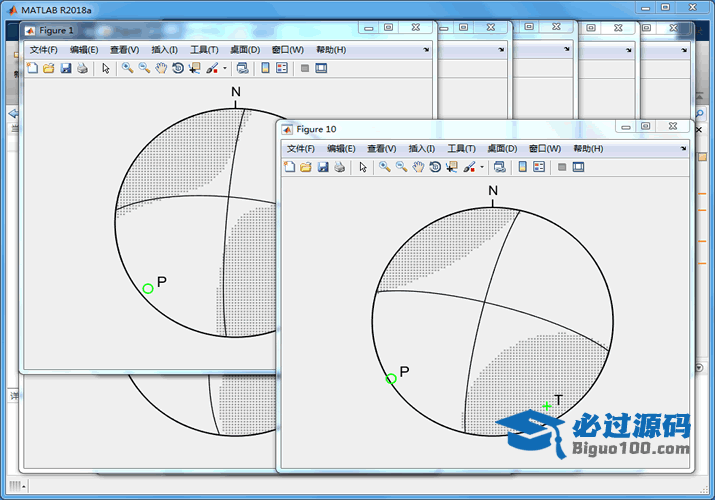Open 窗口(W) menu in Figure 1
Viewport: 715px width, 500px height.
pyautogui.click(x=288, y=50)
